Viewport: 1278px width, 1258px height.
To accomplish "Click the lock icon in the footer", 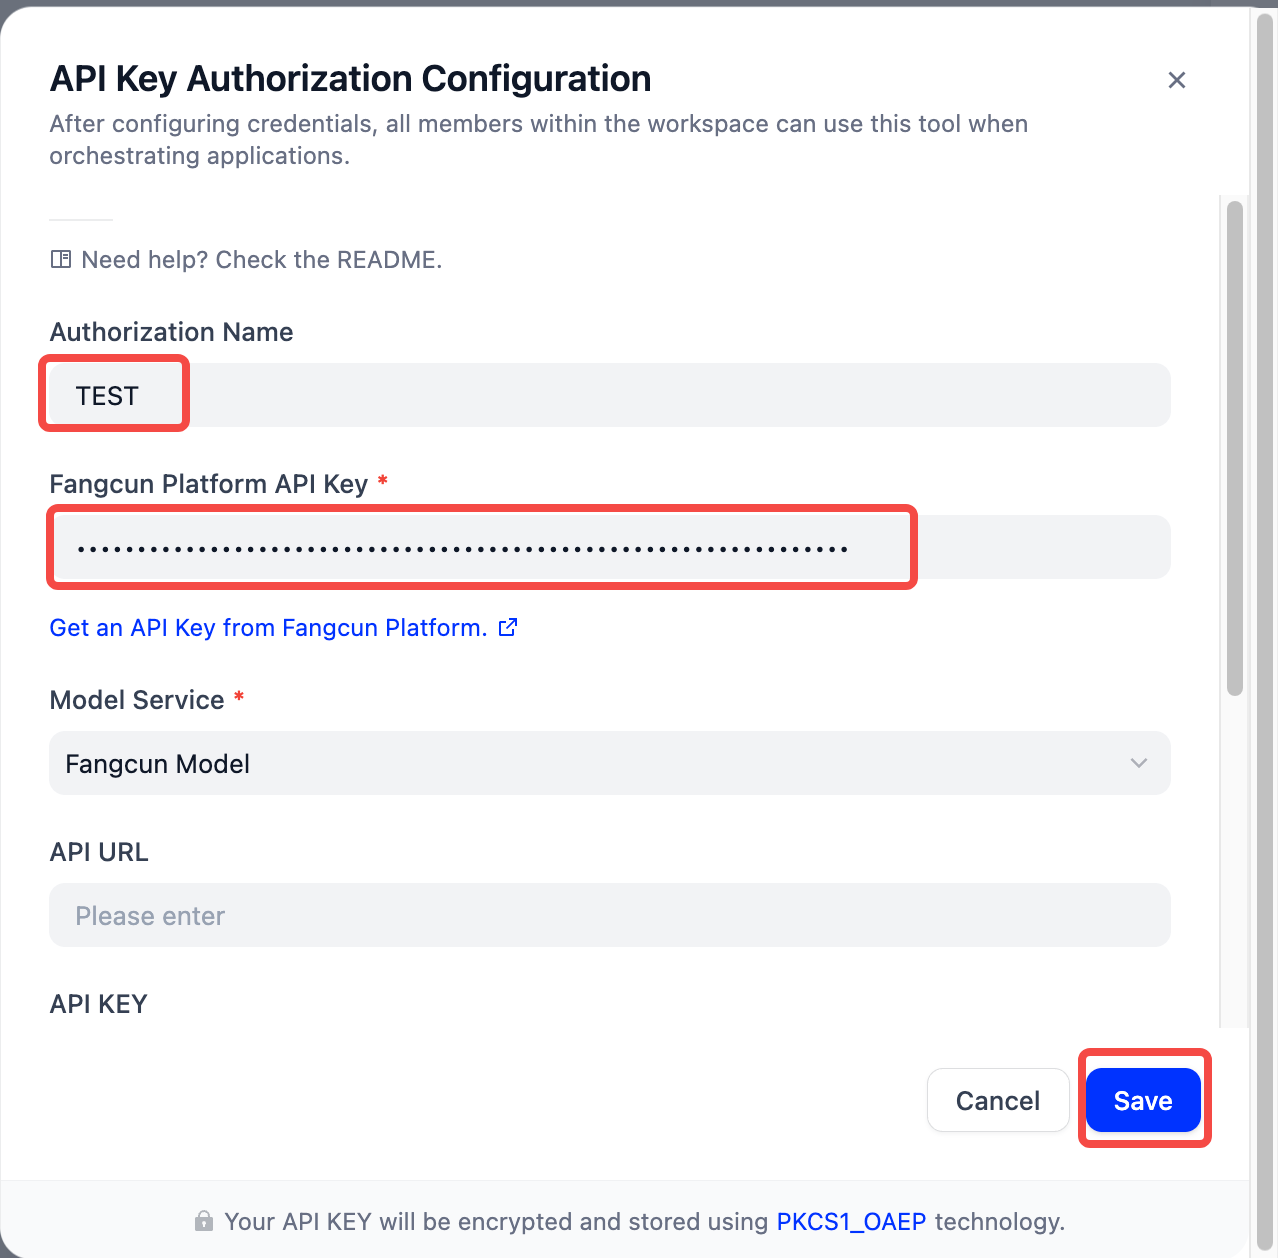I will [x=204, y=1221].
